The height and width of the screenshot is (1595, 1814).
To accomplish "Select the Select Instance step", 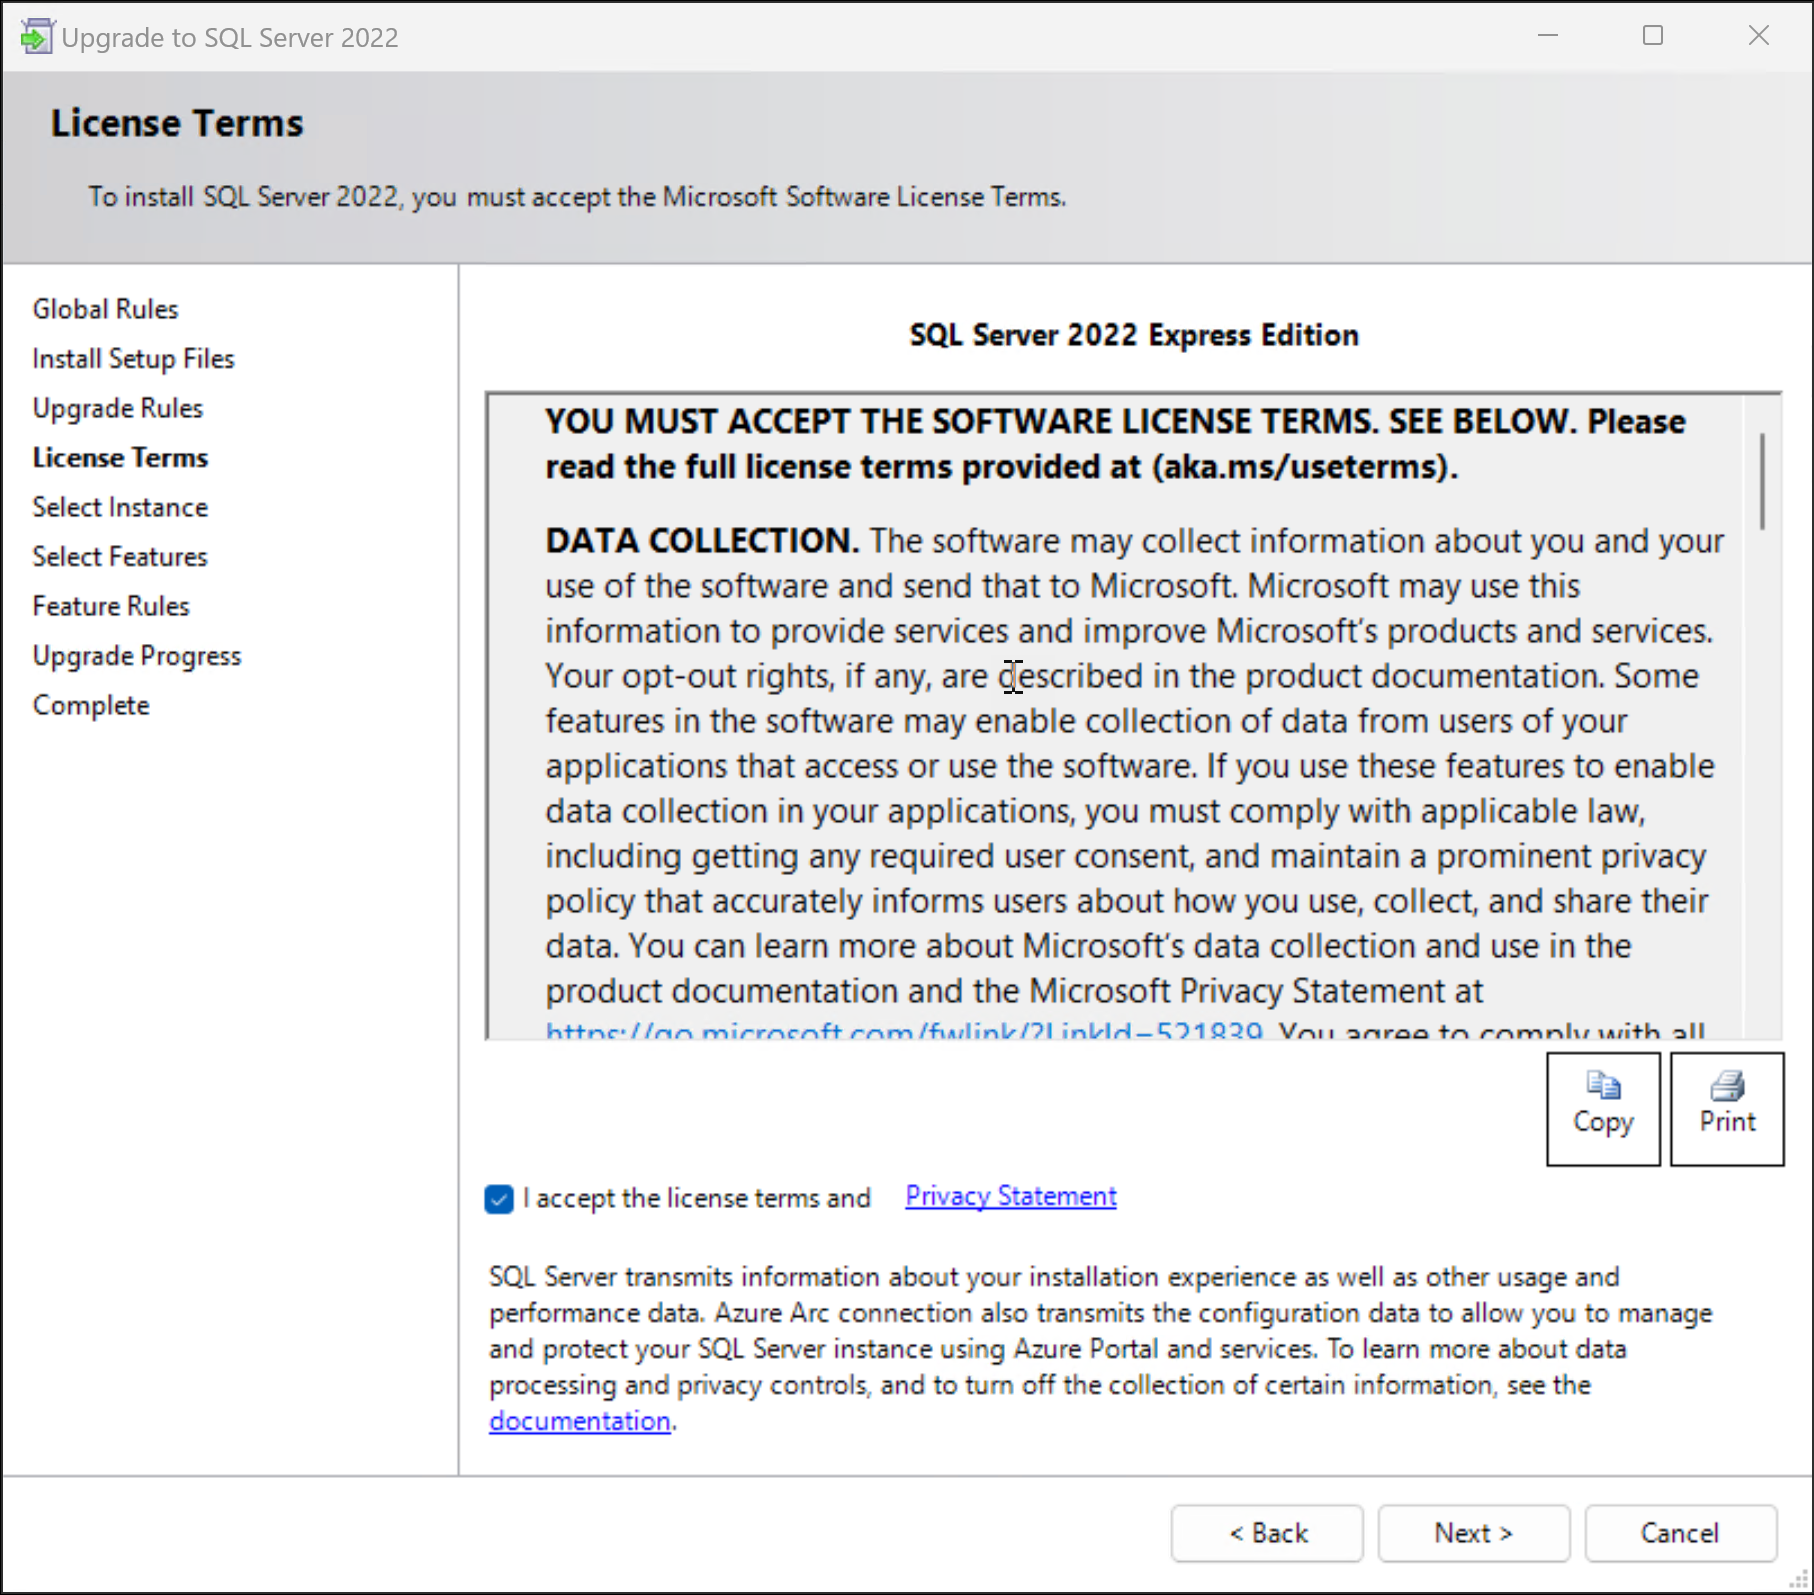I will [120, 507].
